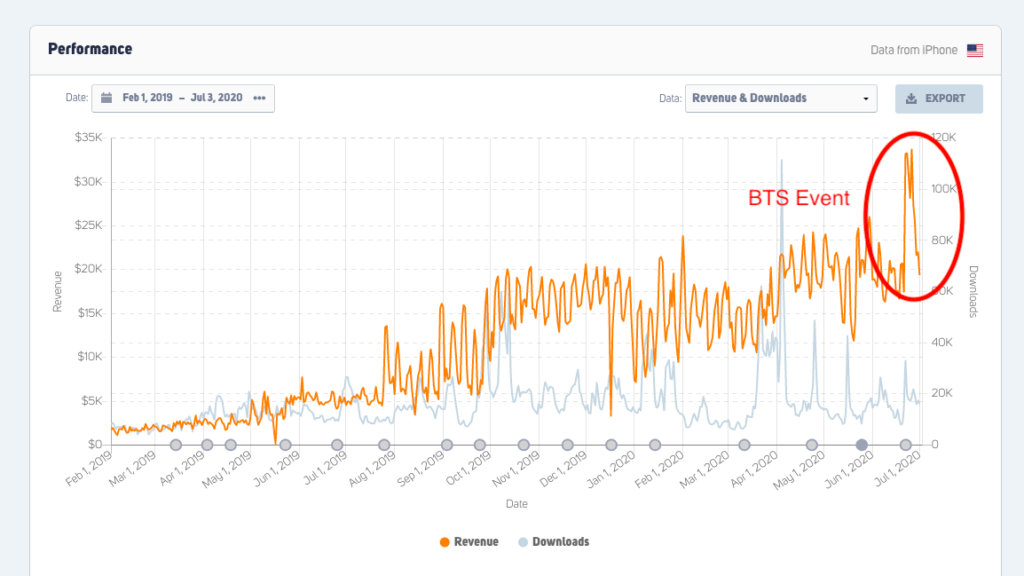Click the last event marker near Jul 1, 2020

pyautogui.click(x=906, y=445)
